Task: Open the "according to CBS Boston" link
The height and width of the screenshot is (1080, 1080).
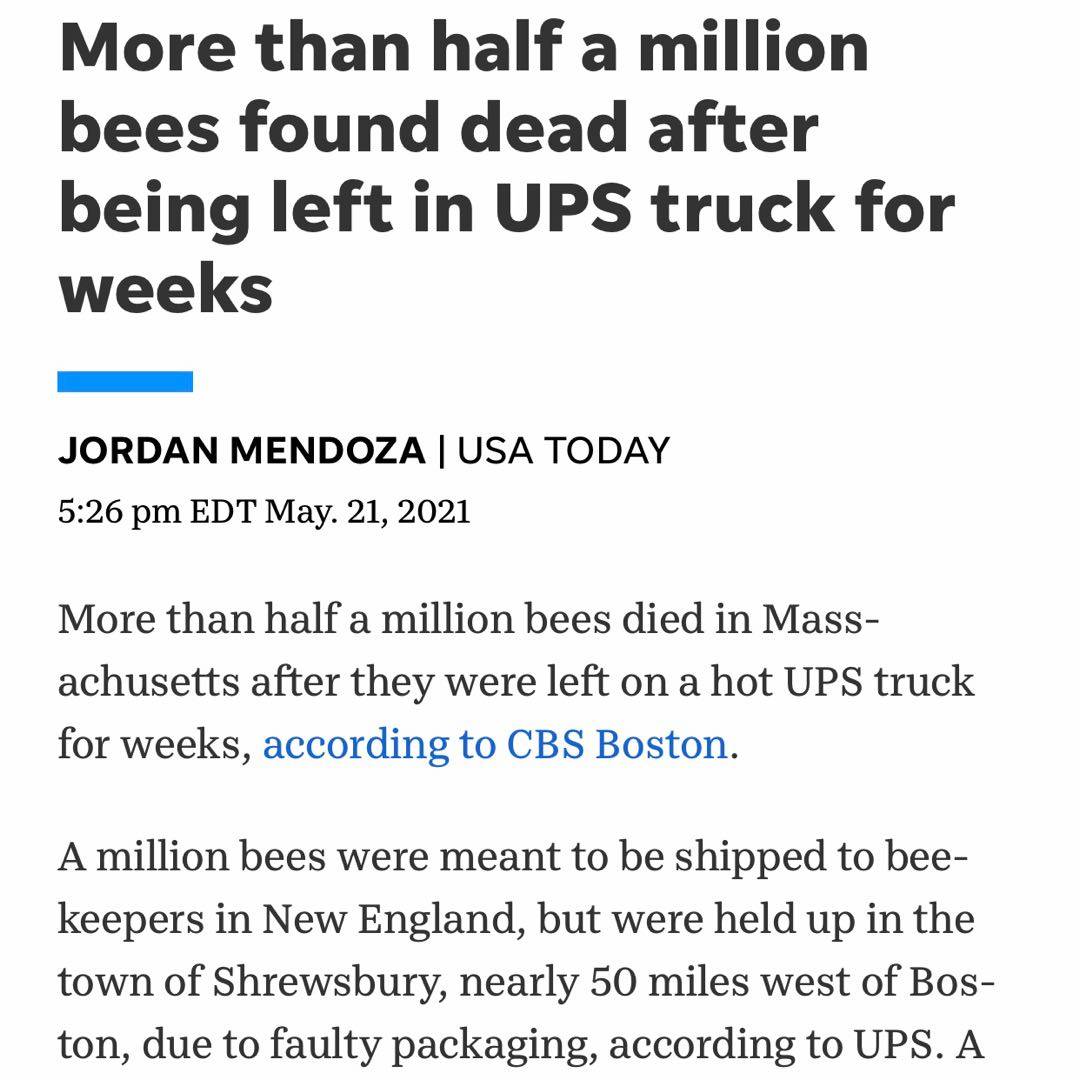Action: pyautogui.click(x=494, y=744)
